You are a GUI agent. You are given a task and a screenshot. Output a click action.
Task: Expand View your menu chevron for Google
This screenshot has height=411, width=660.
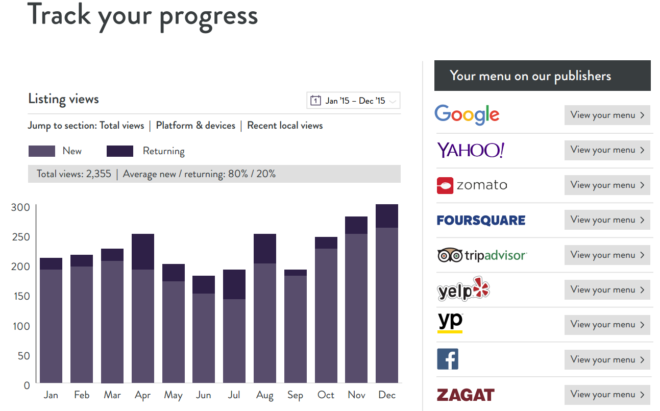click(642, 115)
